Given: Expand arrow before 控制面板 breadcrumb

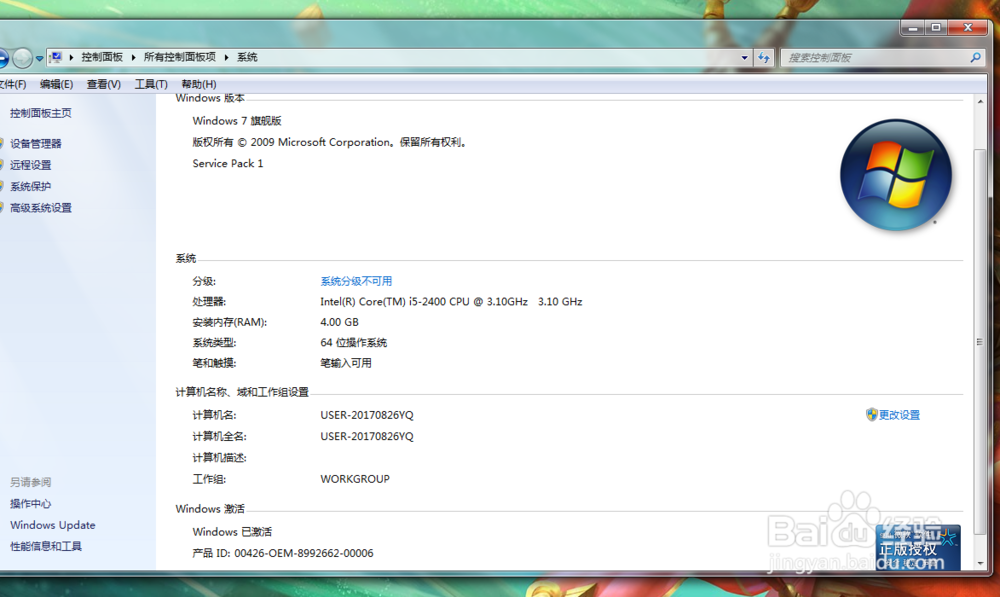Looking at the screenshot, I should [71, 57].
